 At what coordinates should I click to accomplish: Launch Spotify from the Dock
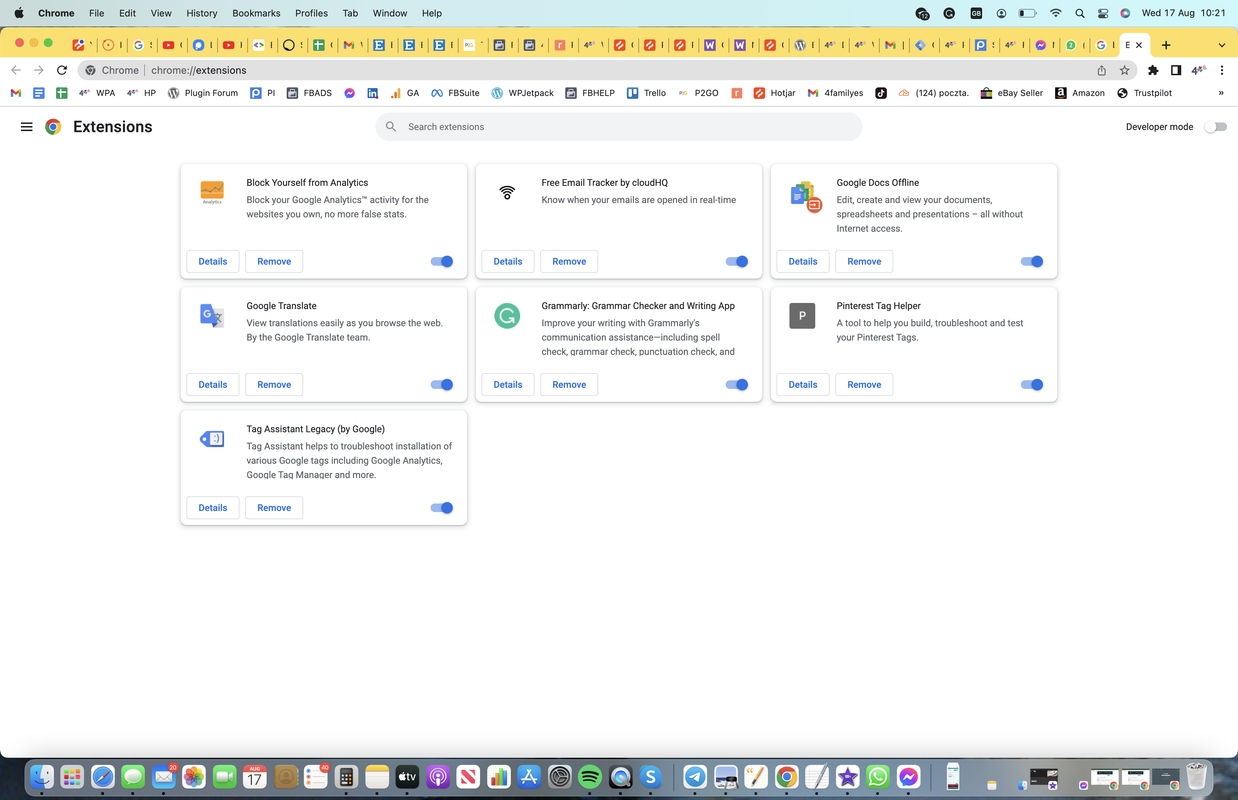click(x=590, y=776)
